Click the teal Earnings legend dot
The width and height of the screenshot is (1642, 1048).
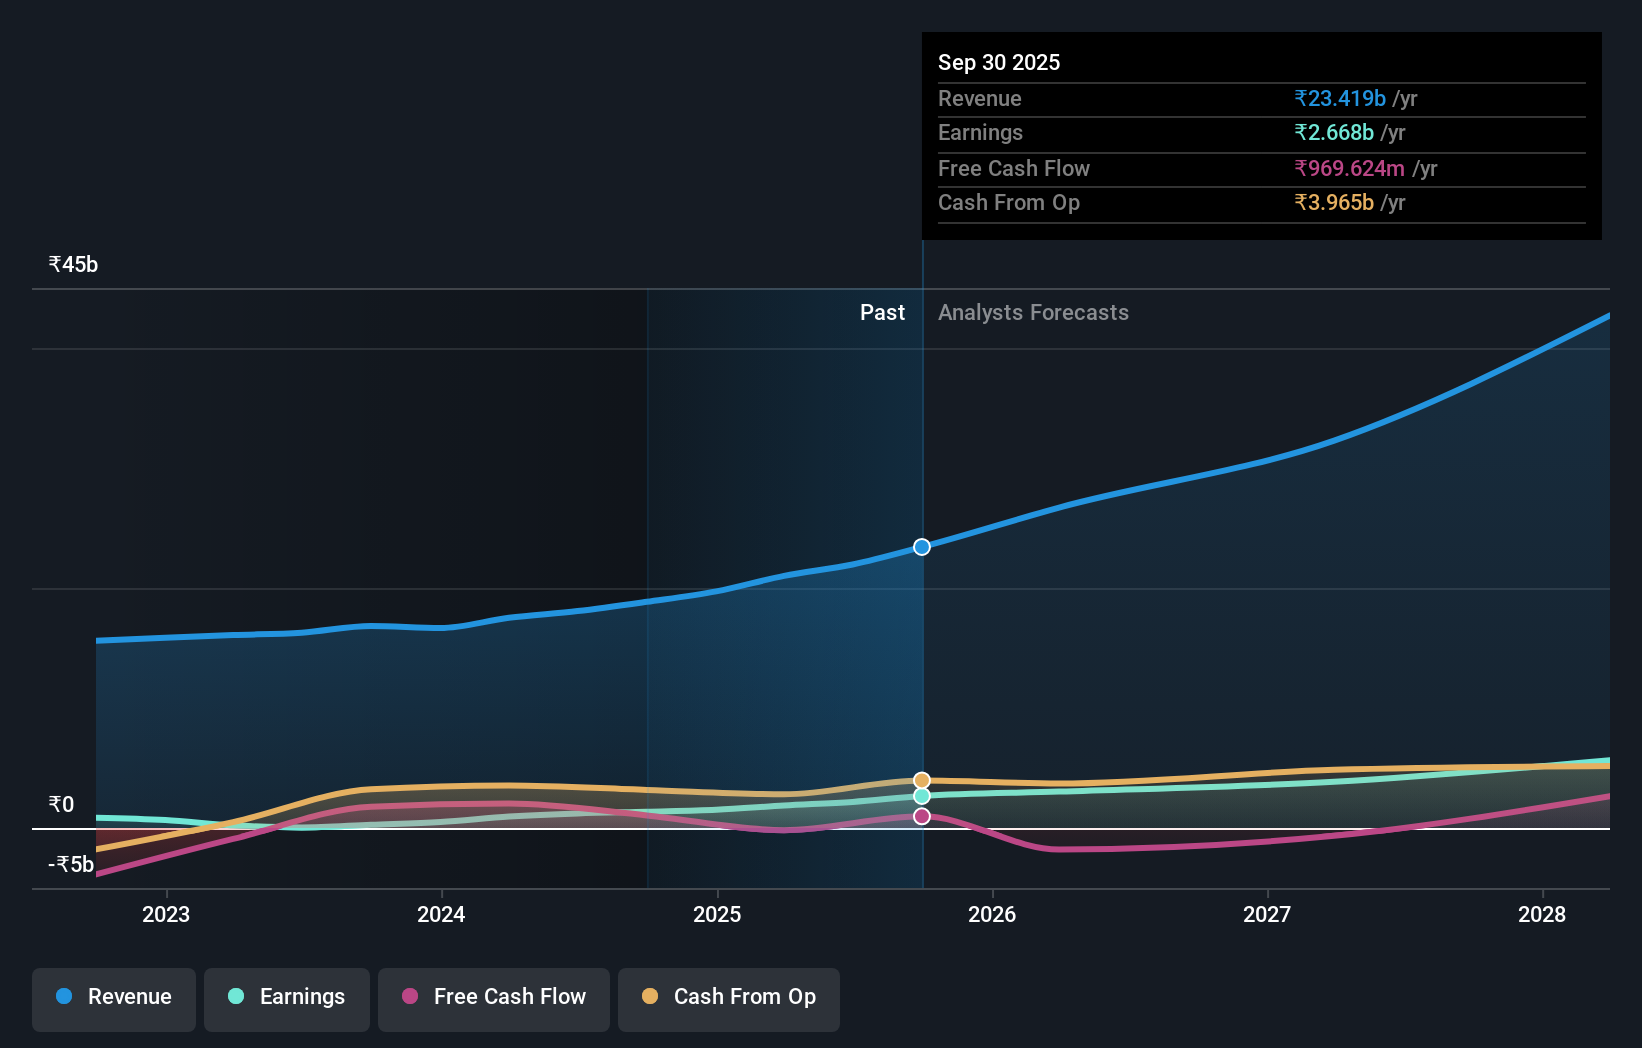(234, 996)
